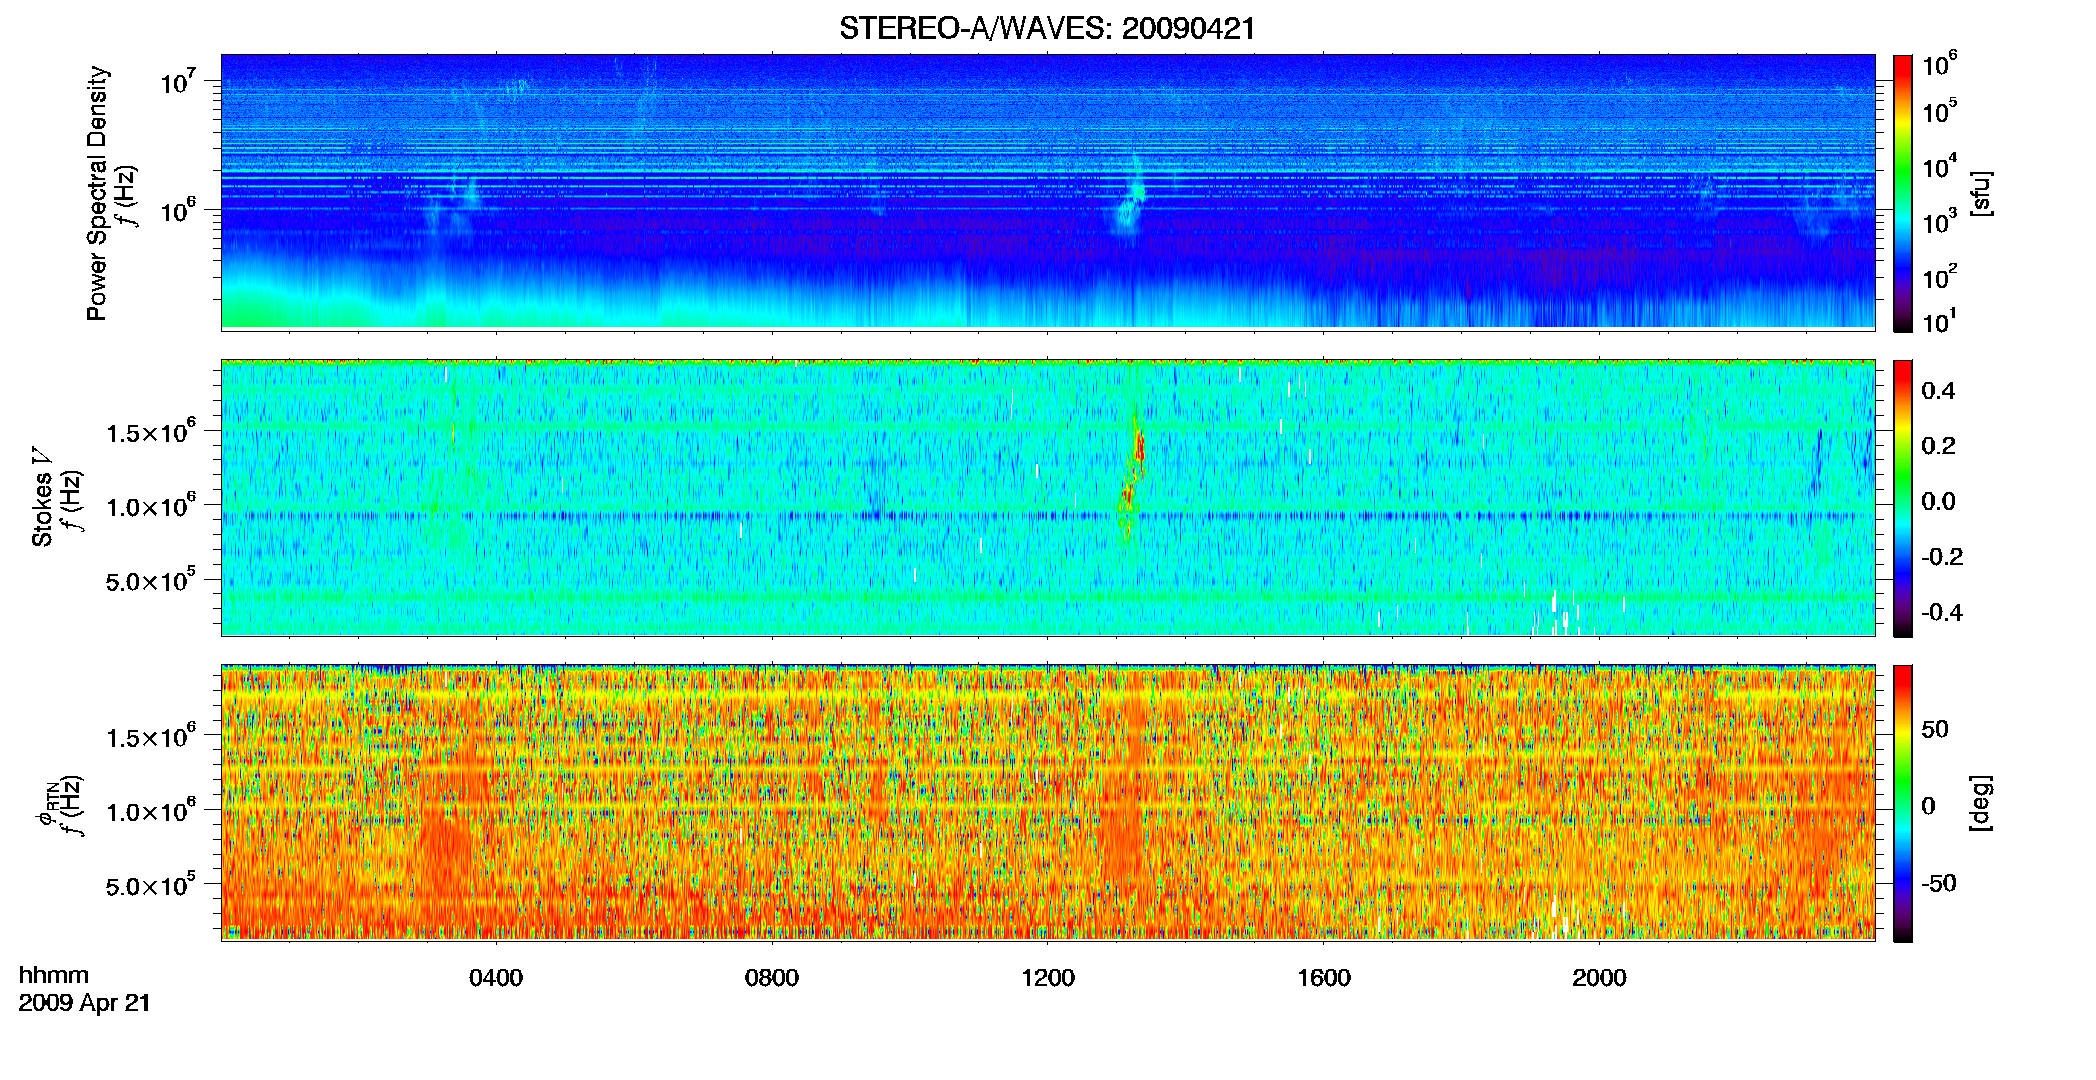Click the 0.4 Stokes color bar value
Screen dimensions: 2096x1080
click(1938, 391)
